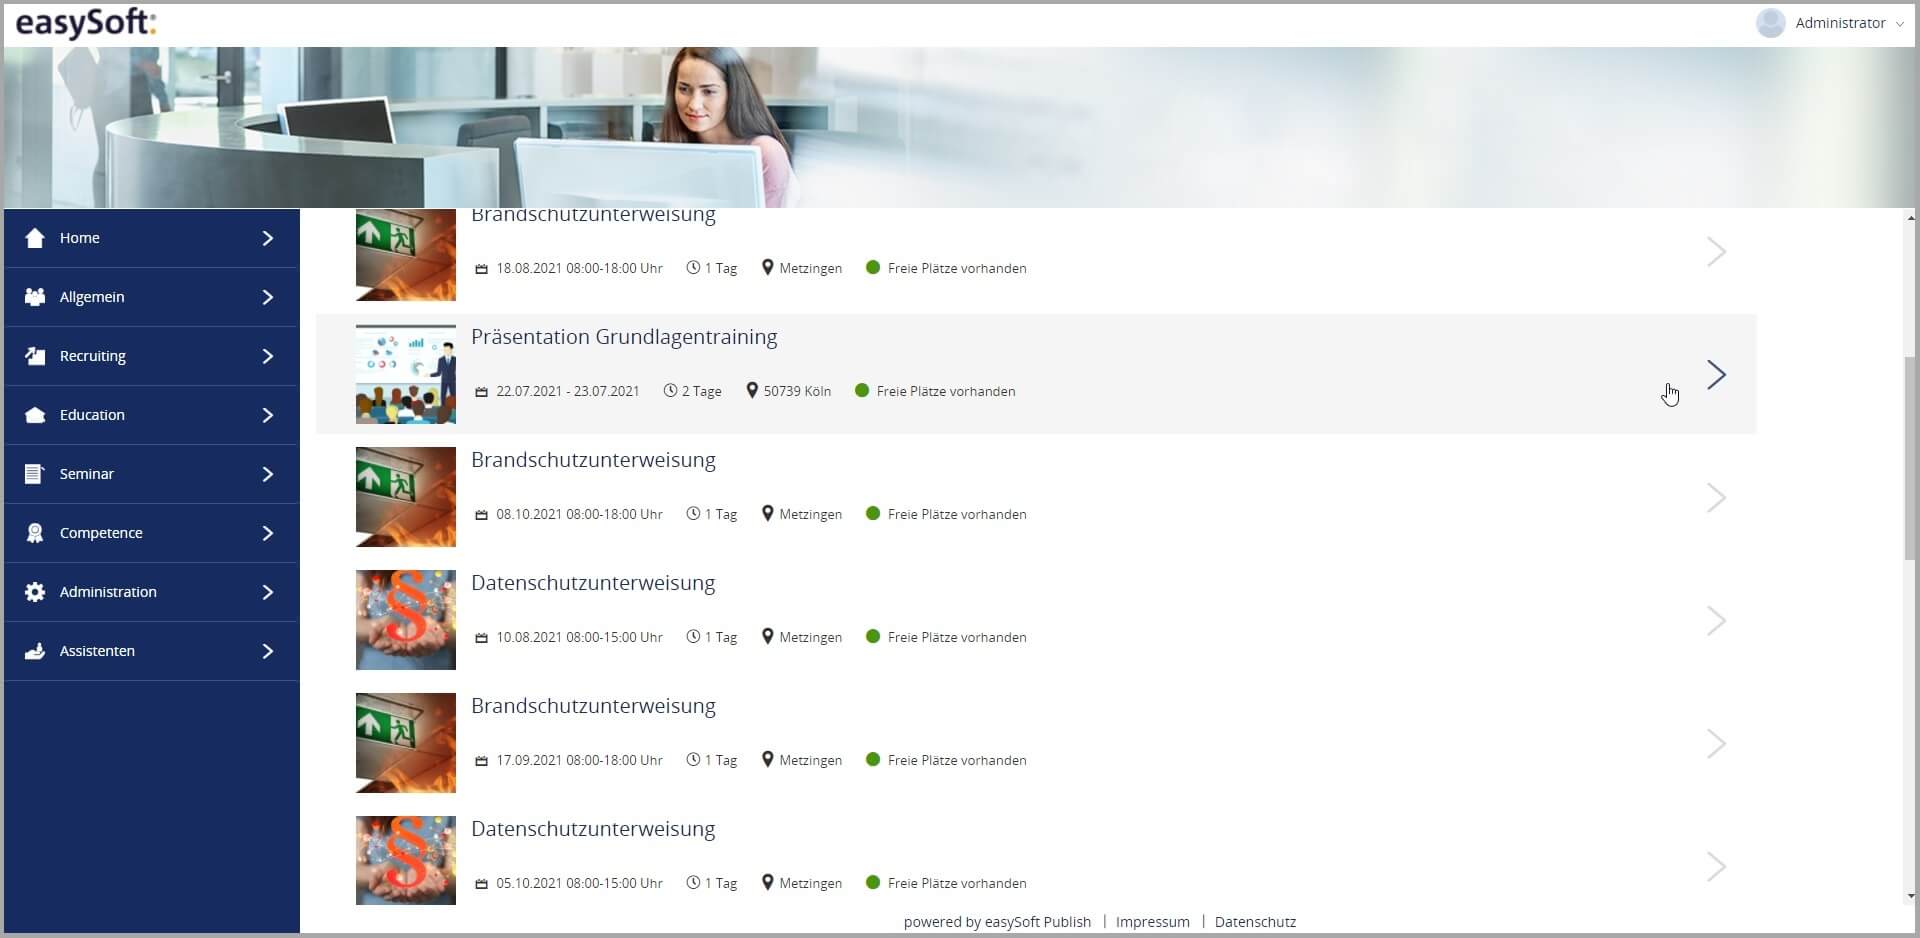Click the Seminar document icon
The height and width of the screenshot is (938, 1920).
coord(34,474)
